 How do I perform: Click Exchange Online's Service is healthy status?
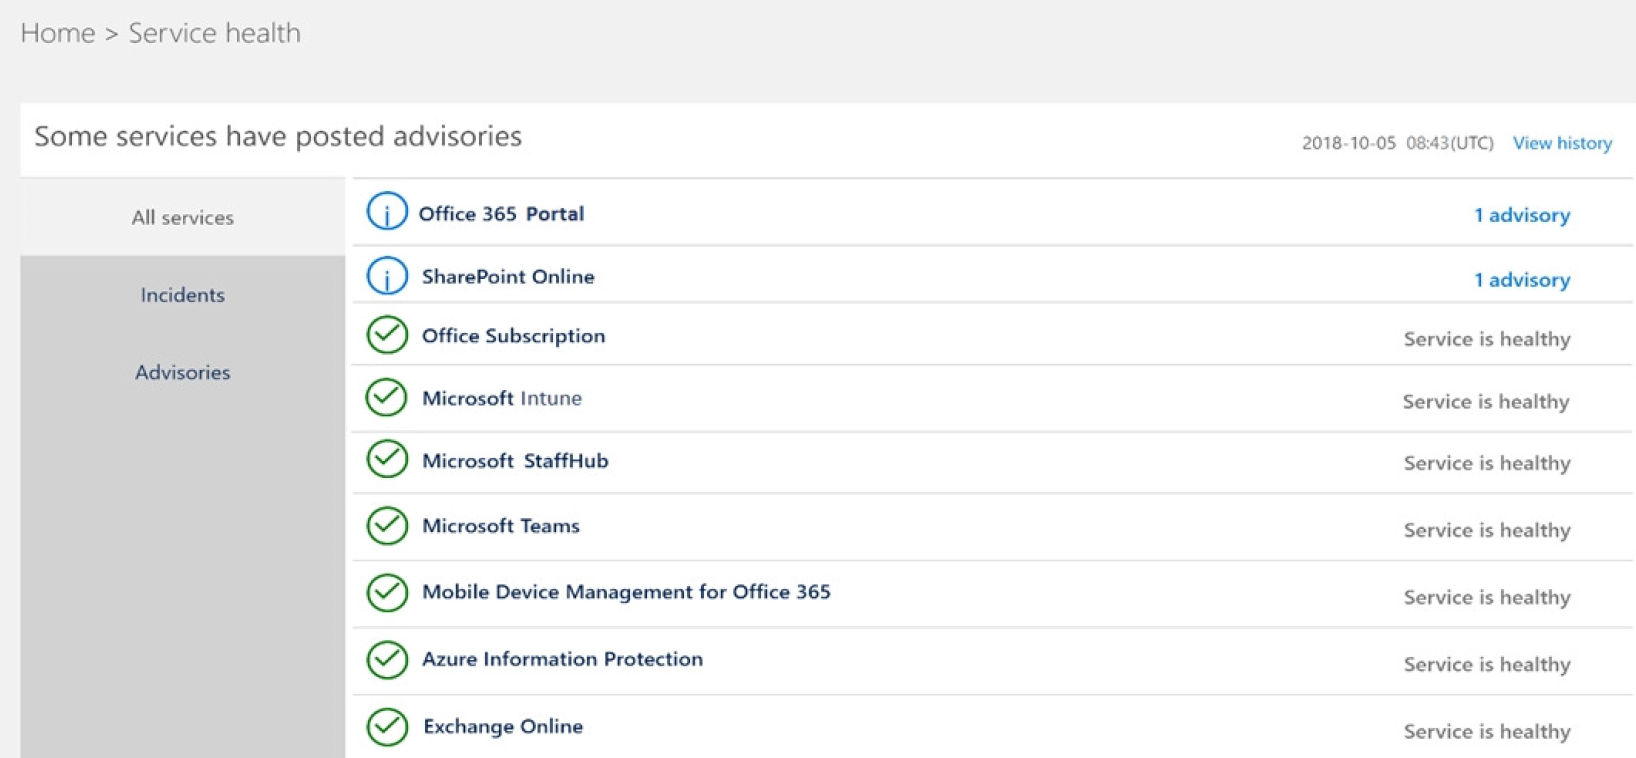pyautogui.click(x=1487, y=731)
